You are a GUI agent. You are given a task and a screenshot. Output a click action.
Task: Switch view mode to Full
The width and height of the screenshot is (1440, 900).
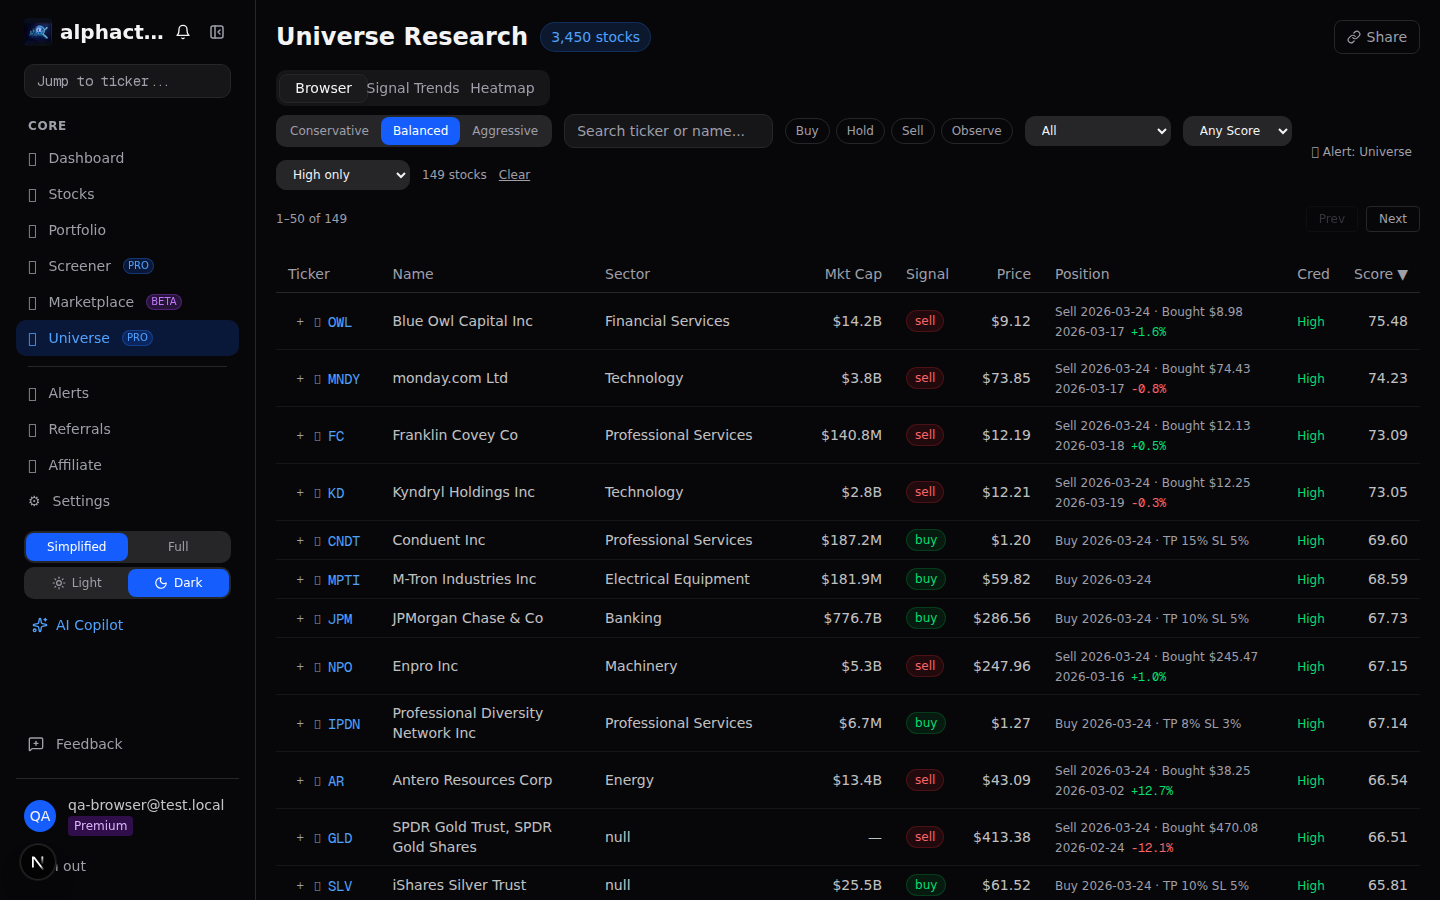(x=178, y=547)
